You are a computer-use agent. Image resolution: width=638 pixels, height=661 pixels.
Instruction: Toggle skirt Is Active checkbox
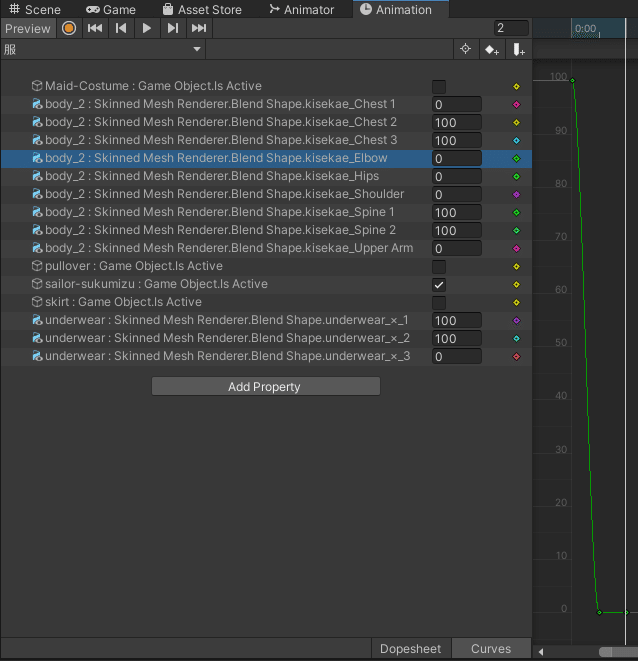(x=439, y=303)
